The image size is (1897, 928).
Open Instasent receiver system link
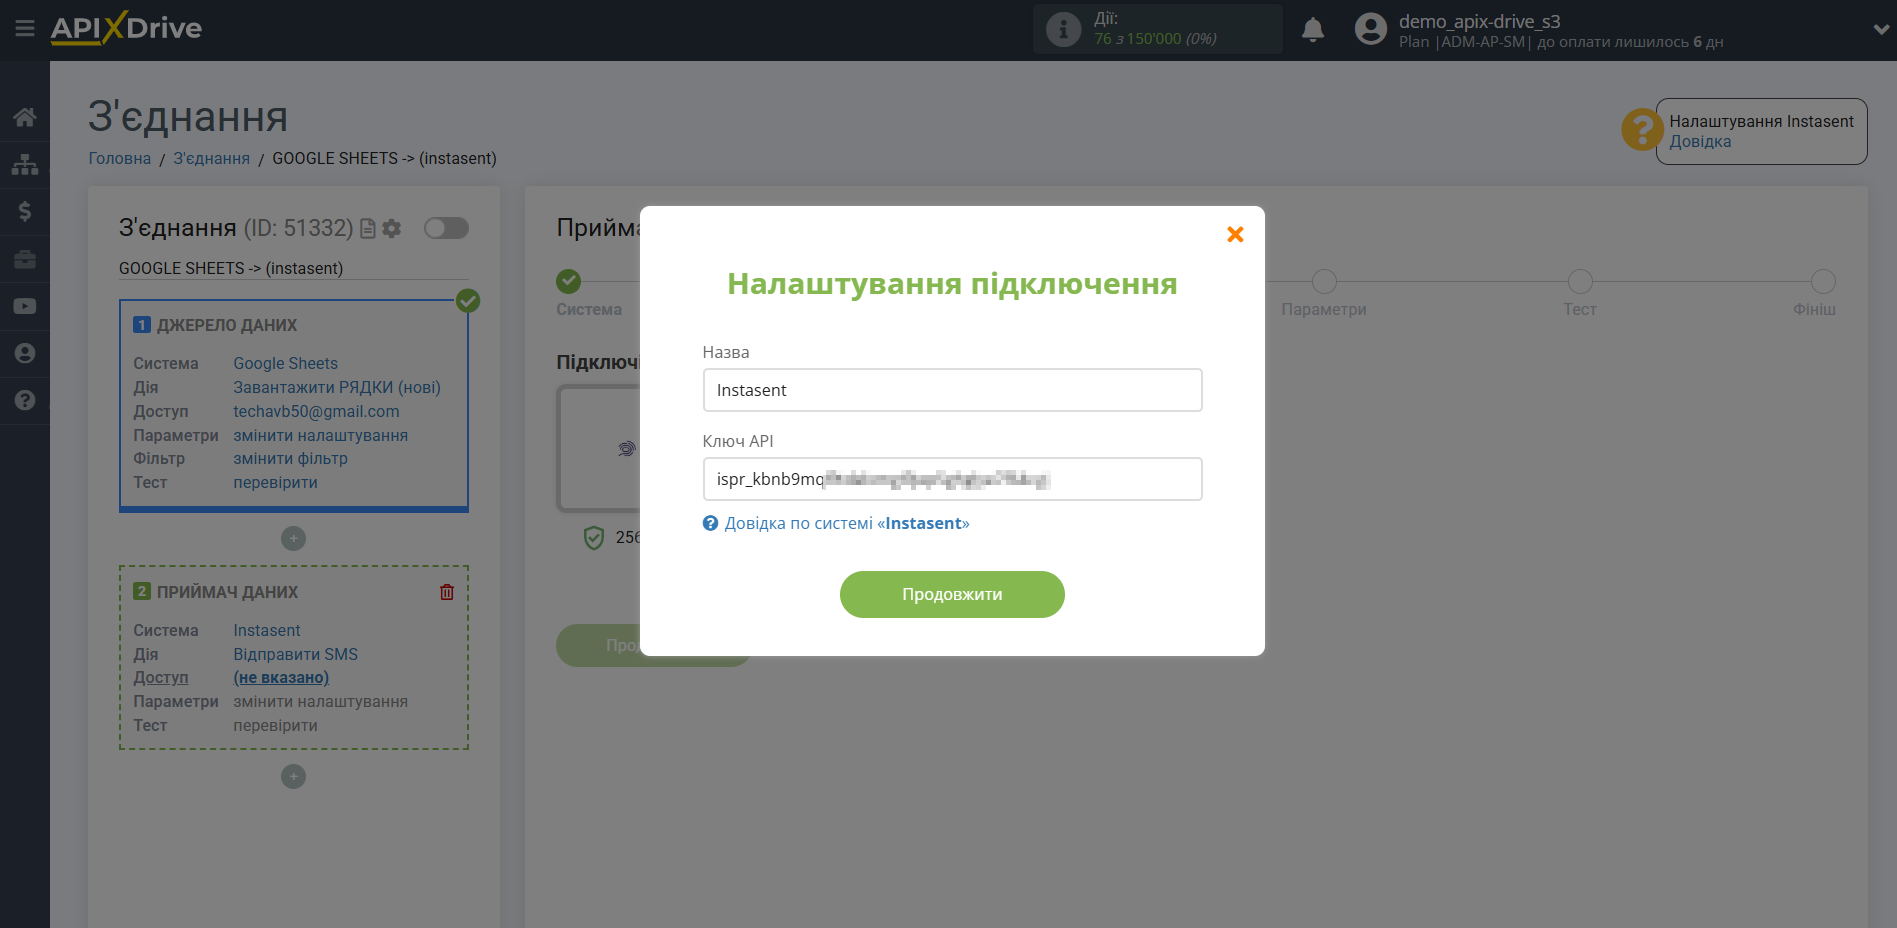pos(266,631)
